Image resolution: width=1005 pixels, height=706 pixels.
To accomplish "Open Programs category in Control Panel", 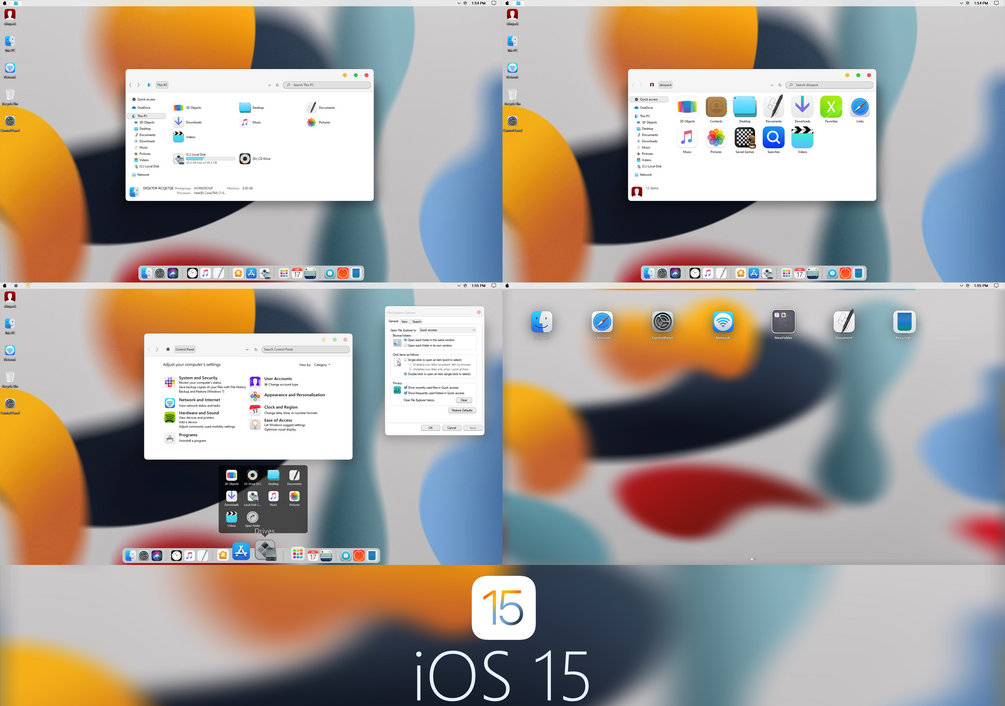I will pyautogui.click(x=188, y=435).
